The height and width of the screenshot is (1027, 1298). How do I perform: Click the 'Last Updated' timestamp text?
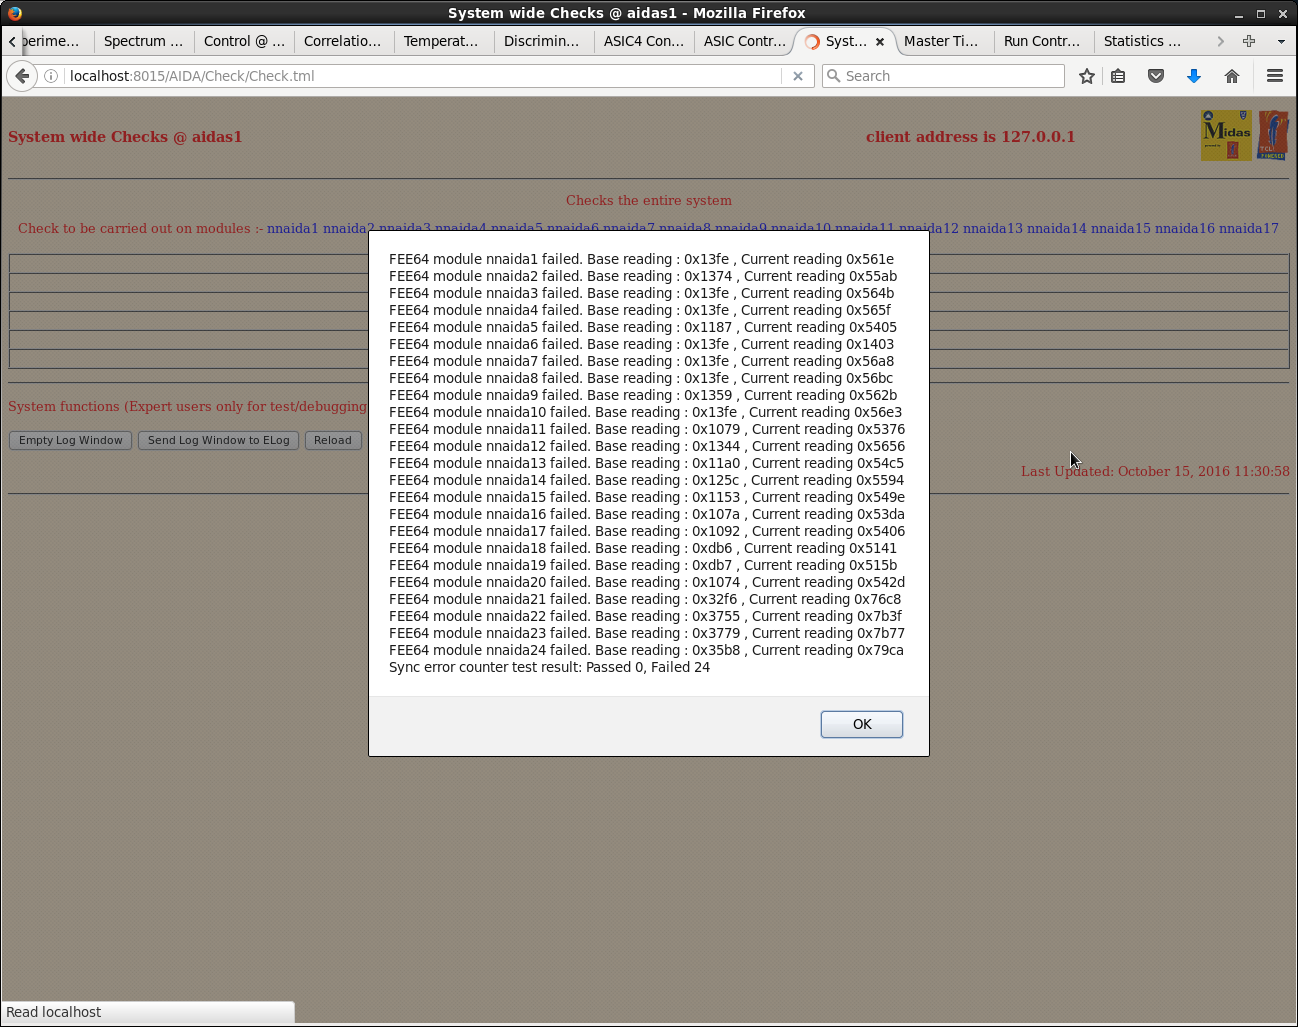tap(1155, 471)
